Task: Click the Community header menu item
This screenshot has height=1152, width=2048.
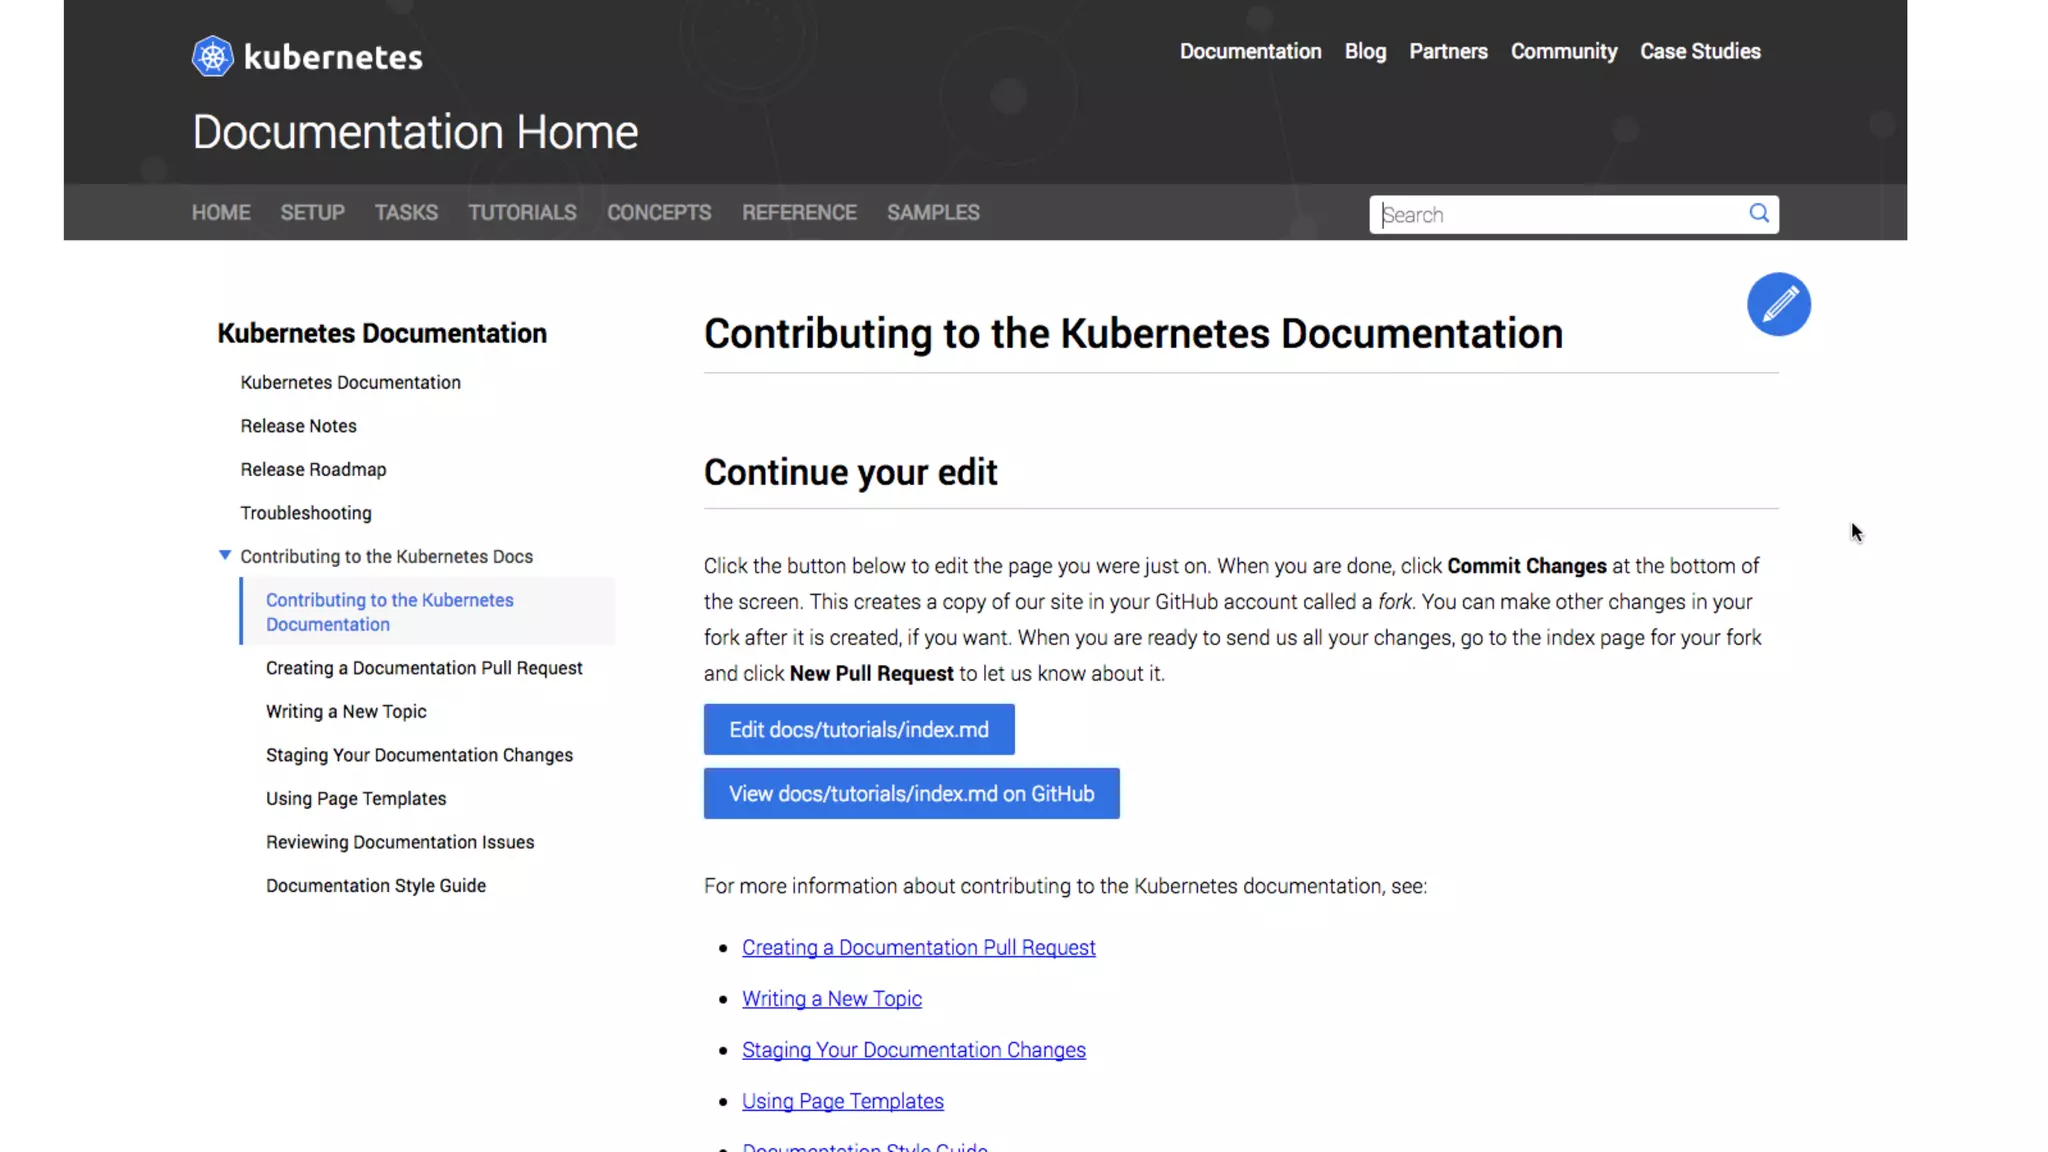Action: [x=1563, y=51]
